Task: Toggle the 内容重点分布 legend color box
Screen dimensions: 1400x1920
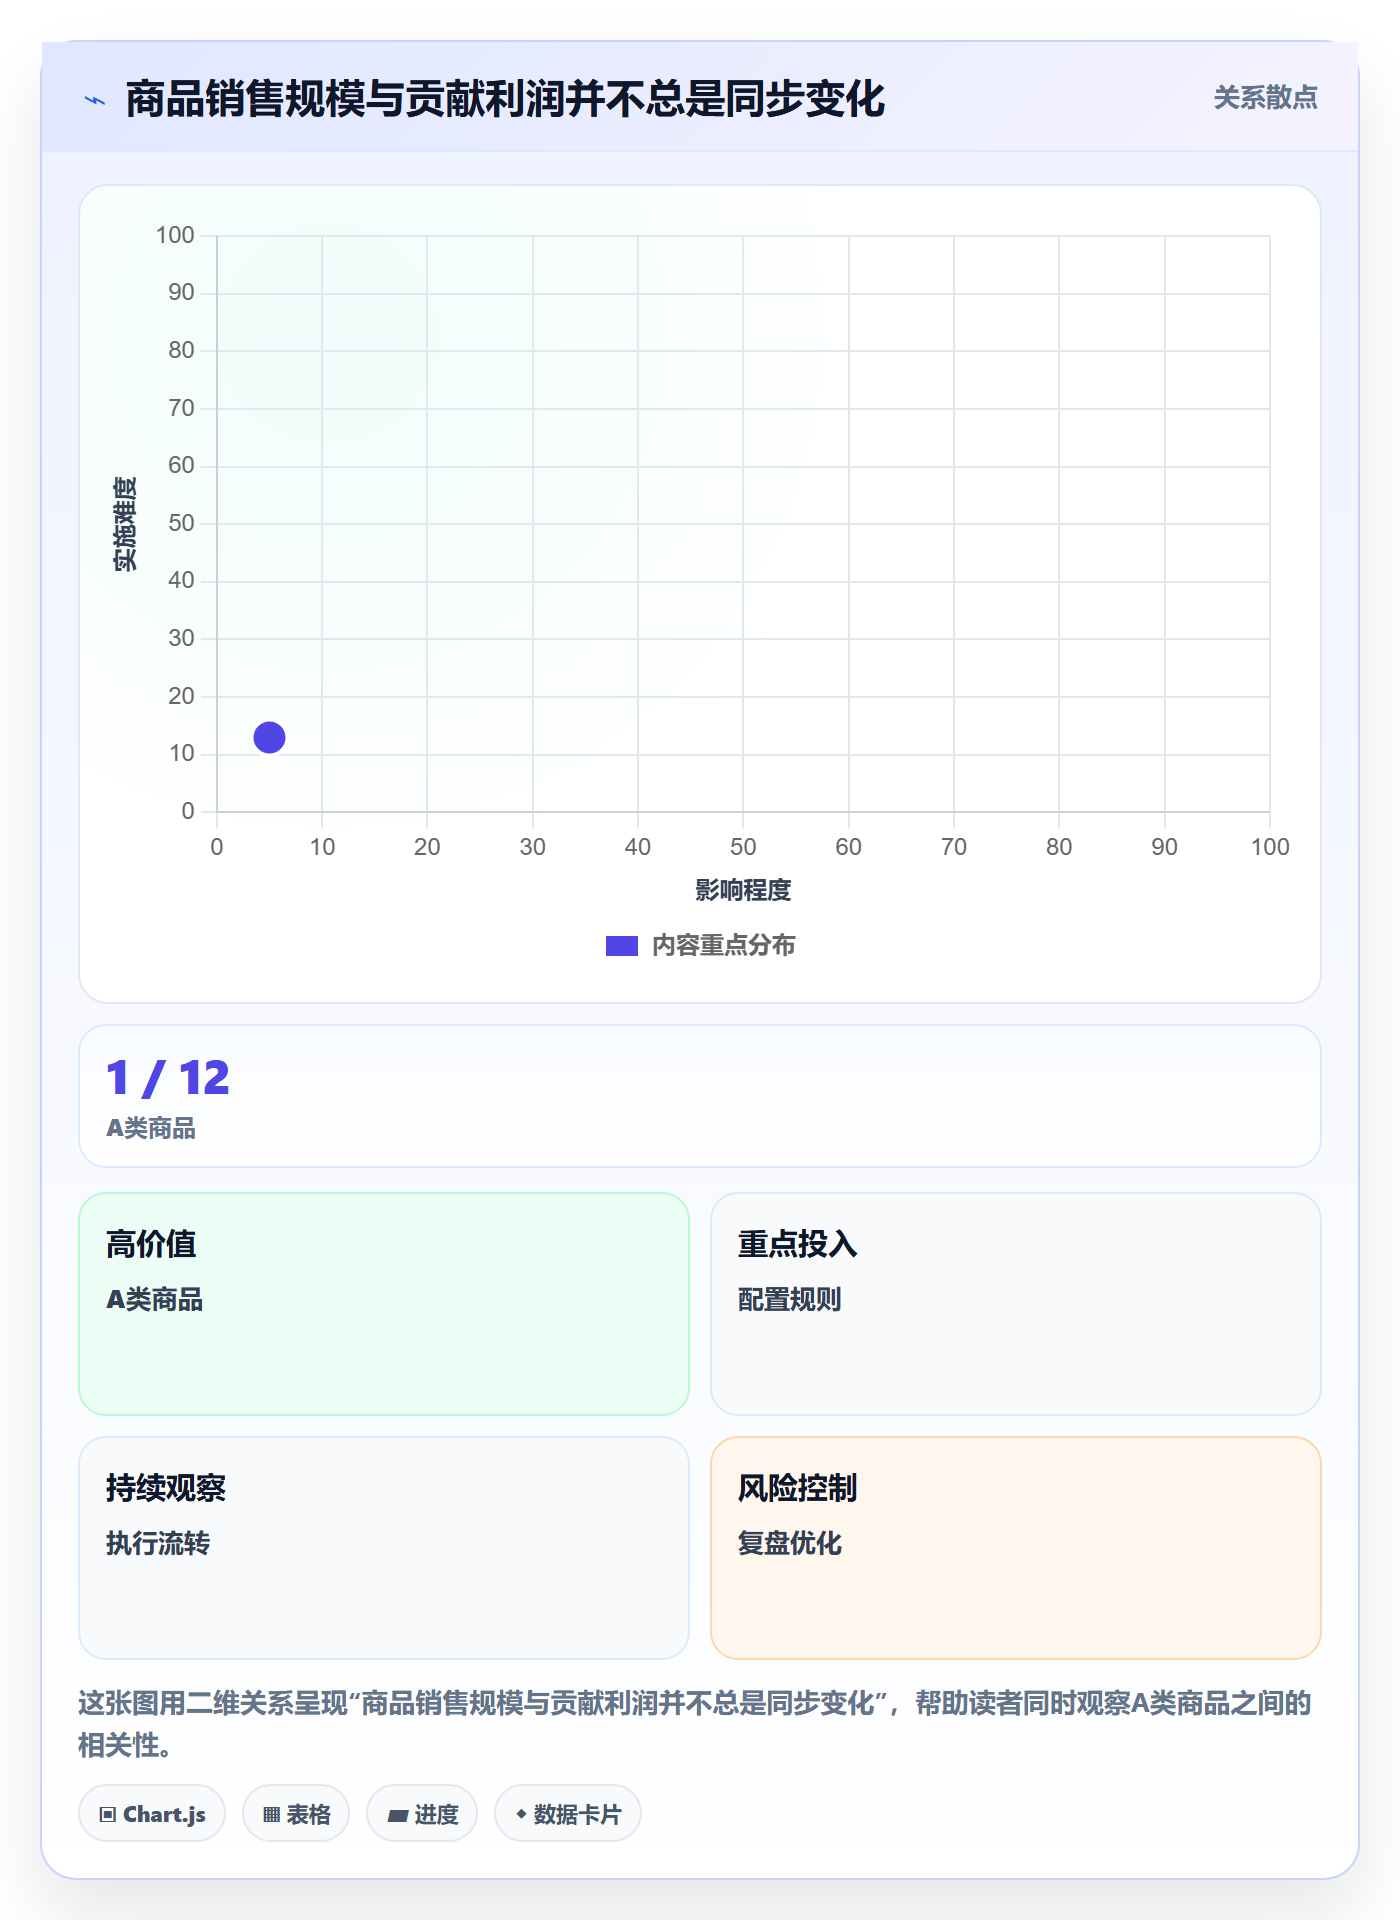Action: point(621,946)
